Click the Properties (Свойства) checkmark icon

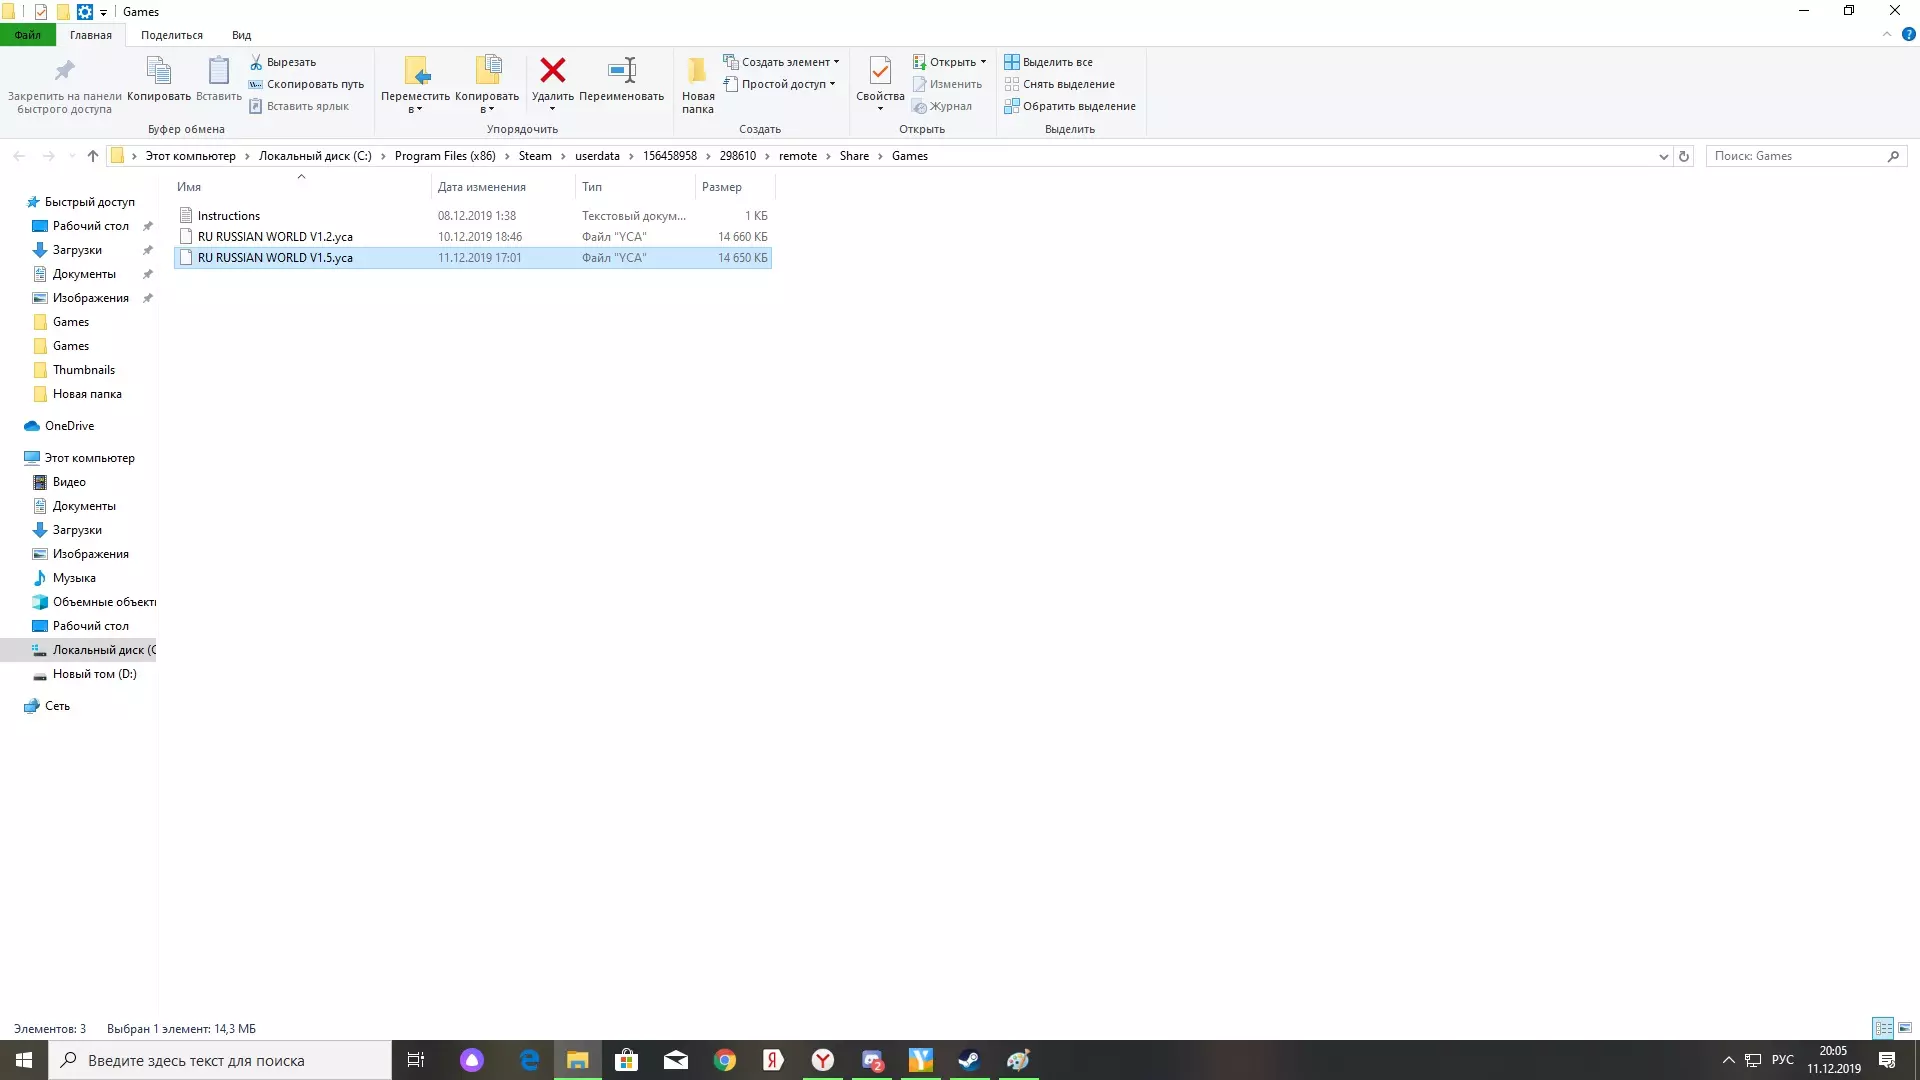point(880,71)
